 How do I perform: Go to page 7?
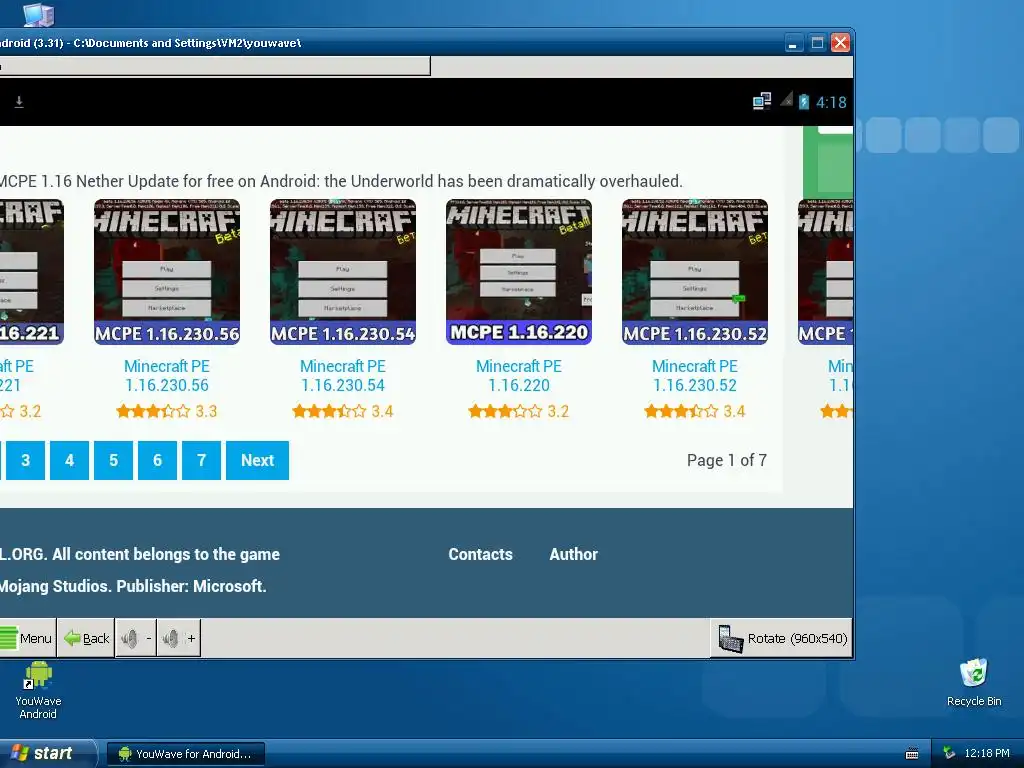[x=201, y=460]
